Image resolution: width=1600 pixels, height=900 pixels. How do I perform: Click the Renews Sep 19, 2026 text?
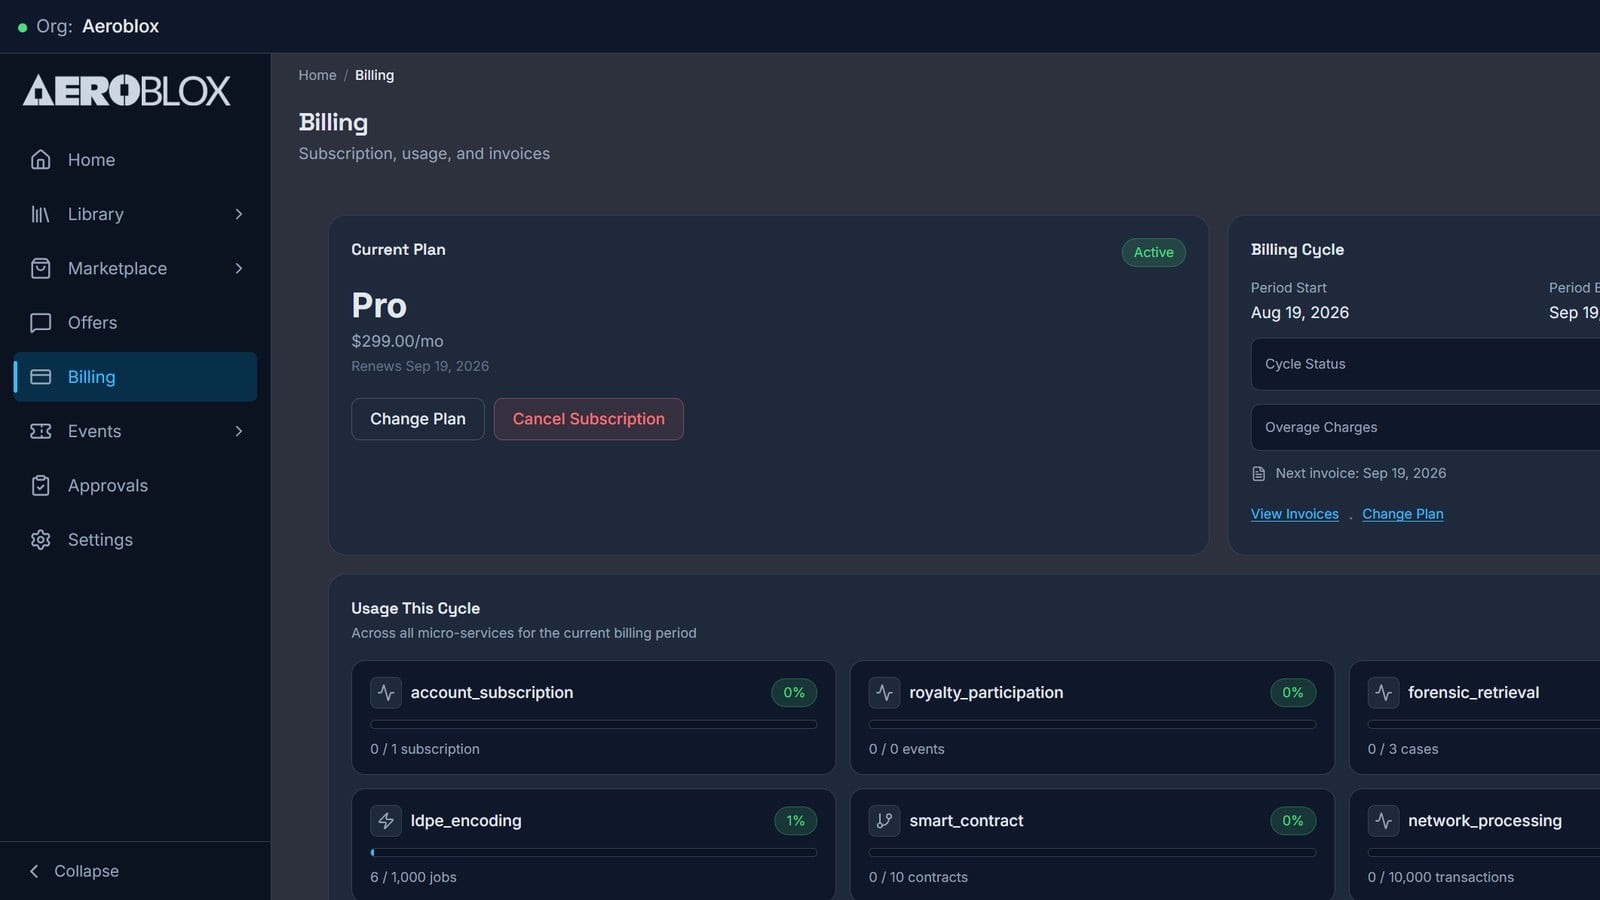pos(420,366)
